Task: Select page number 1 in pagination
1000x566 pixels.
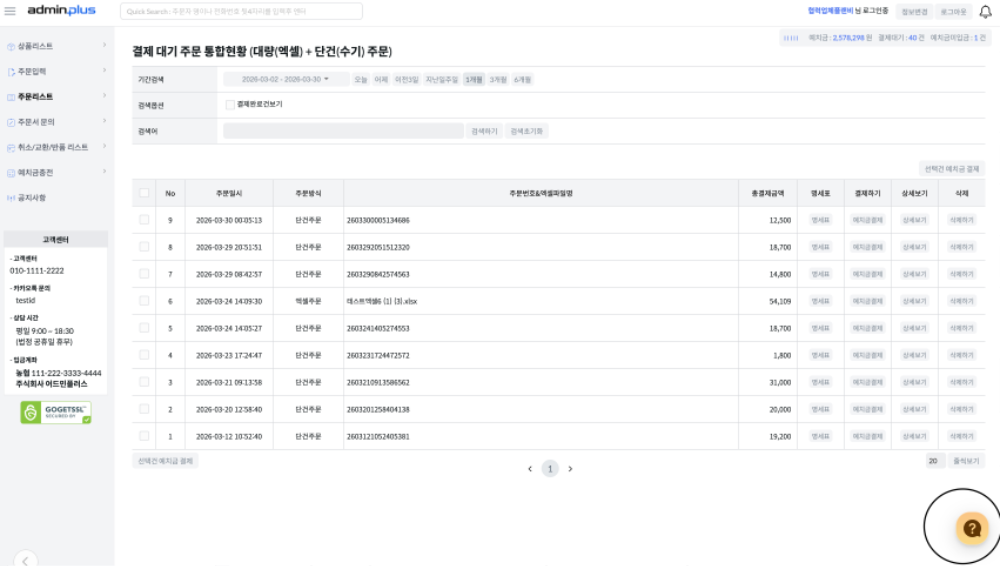Action: 550,469
